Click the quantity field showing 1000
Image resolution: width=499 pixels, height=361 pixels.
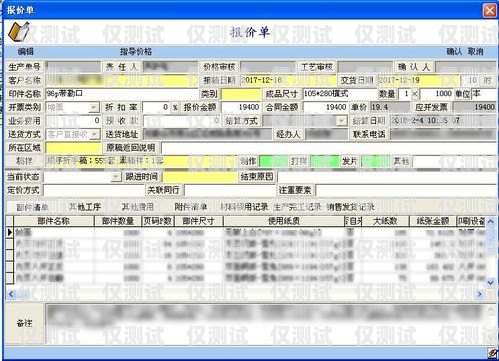(436, 94)
